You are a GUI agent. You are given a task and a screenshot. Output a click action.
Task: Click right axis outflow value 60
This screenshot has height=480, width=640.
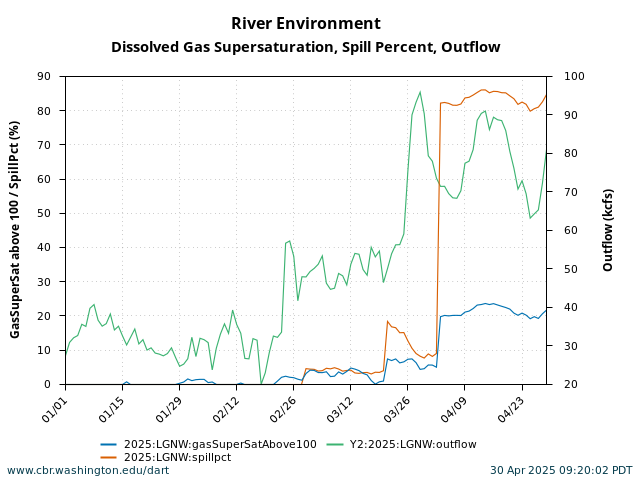(x=571, y=230)
